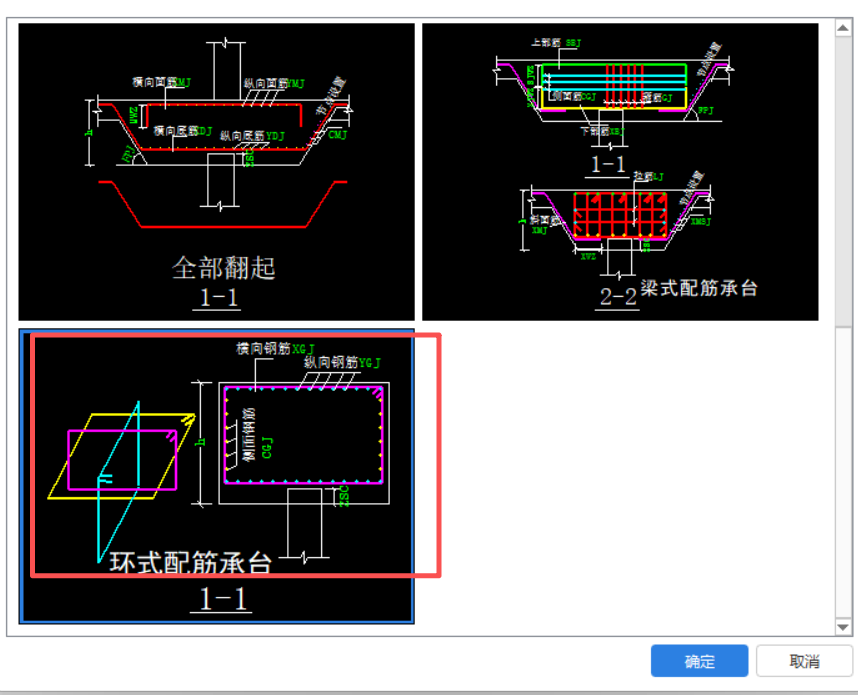Click the 横向底筋 DJ label
858x695 pixels.
click(x=182, y=131)
